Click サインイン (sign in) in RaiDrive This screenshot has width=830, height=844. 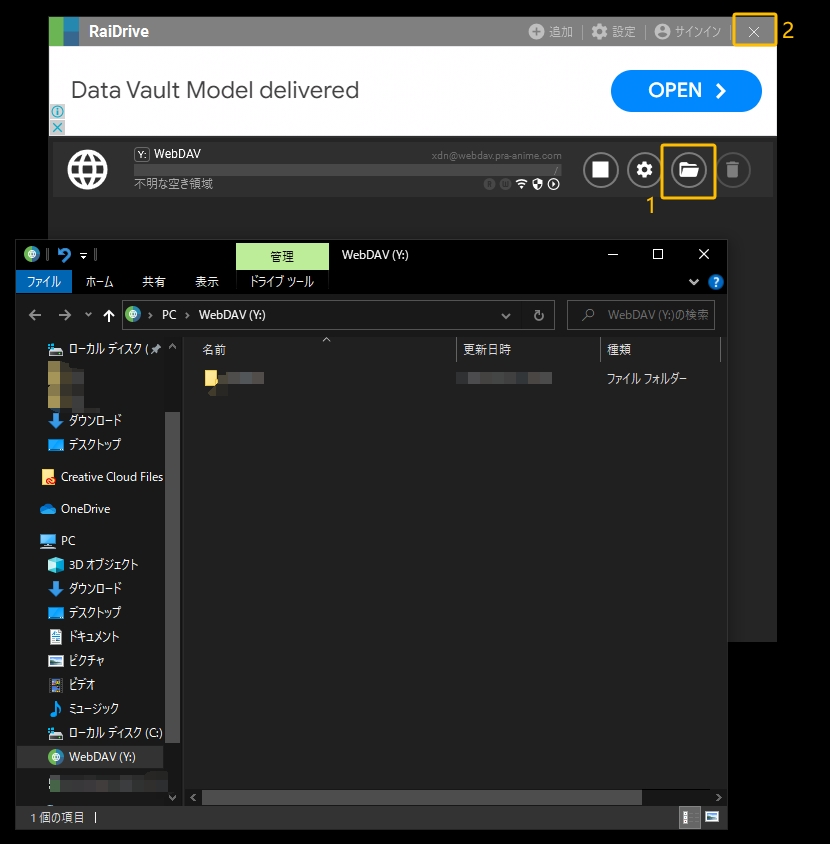tap(688, 32)
